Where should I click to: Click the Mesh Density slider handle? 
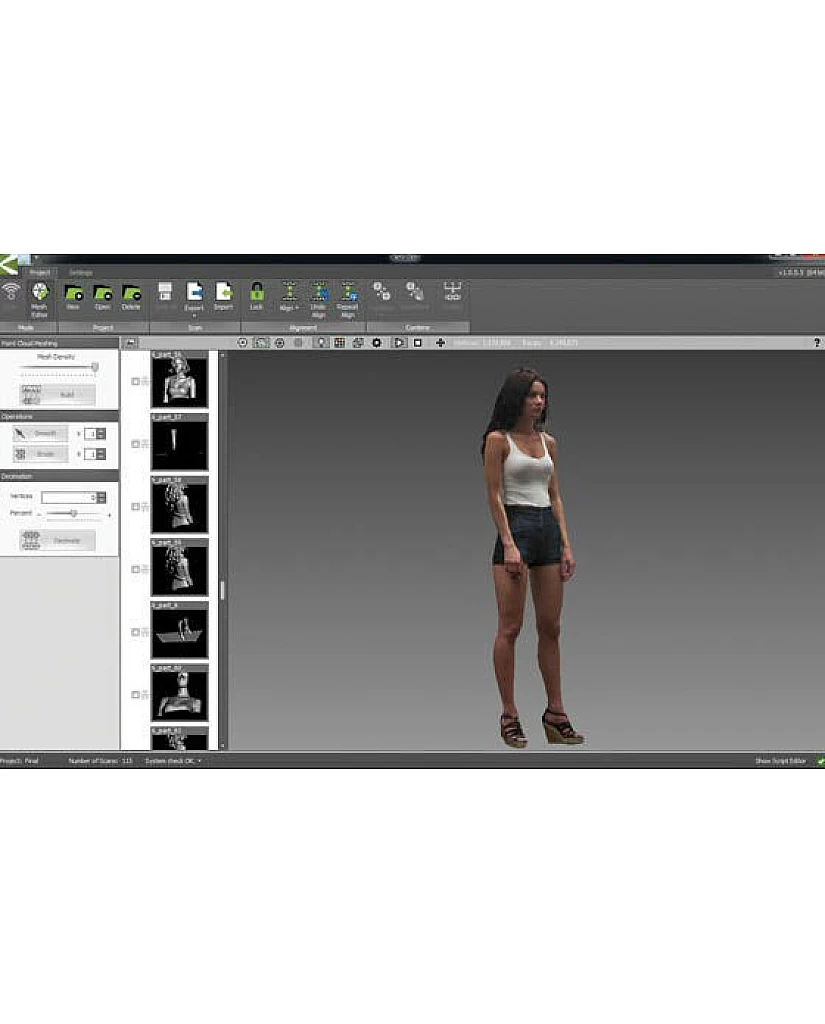pos(95,367)
